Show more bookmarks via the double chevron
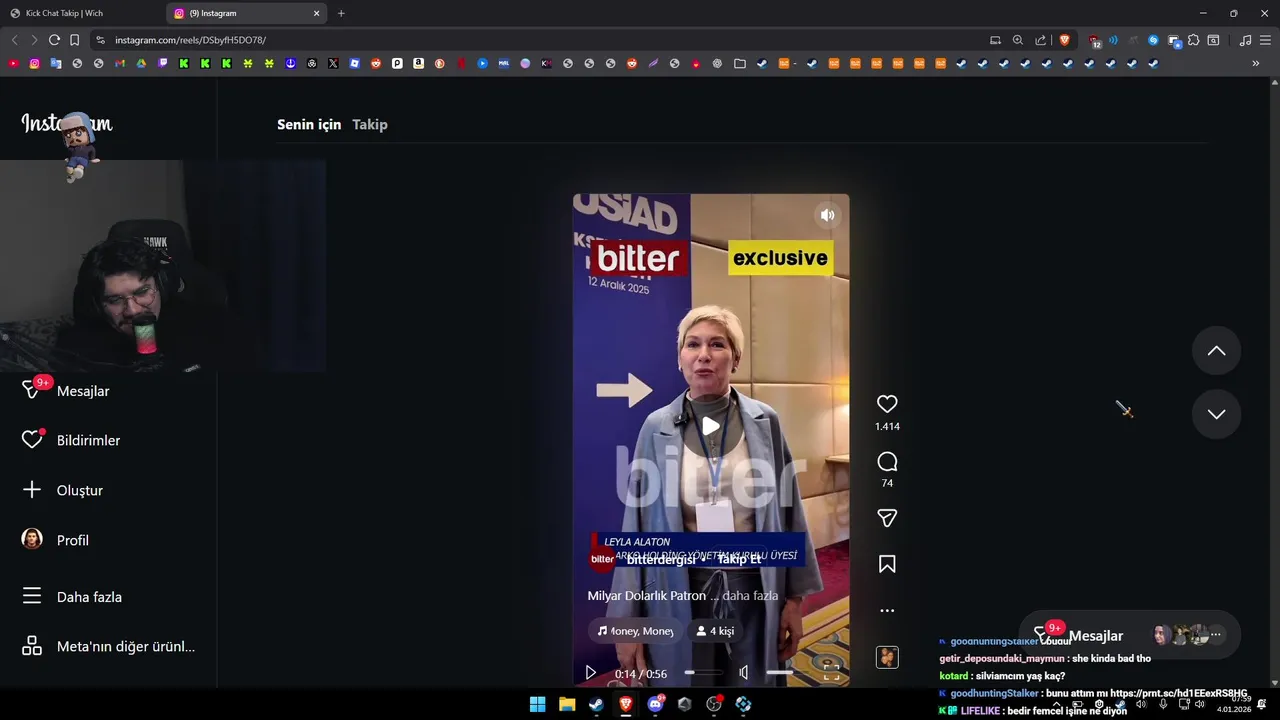This screenshot has width=1280, height=720. (x=1256, y=63)
